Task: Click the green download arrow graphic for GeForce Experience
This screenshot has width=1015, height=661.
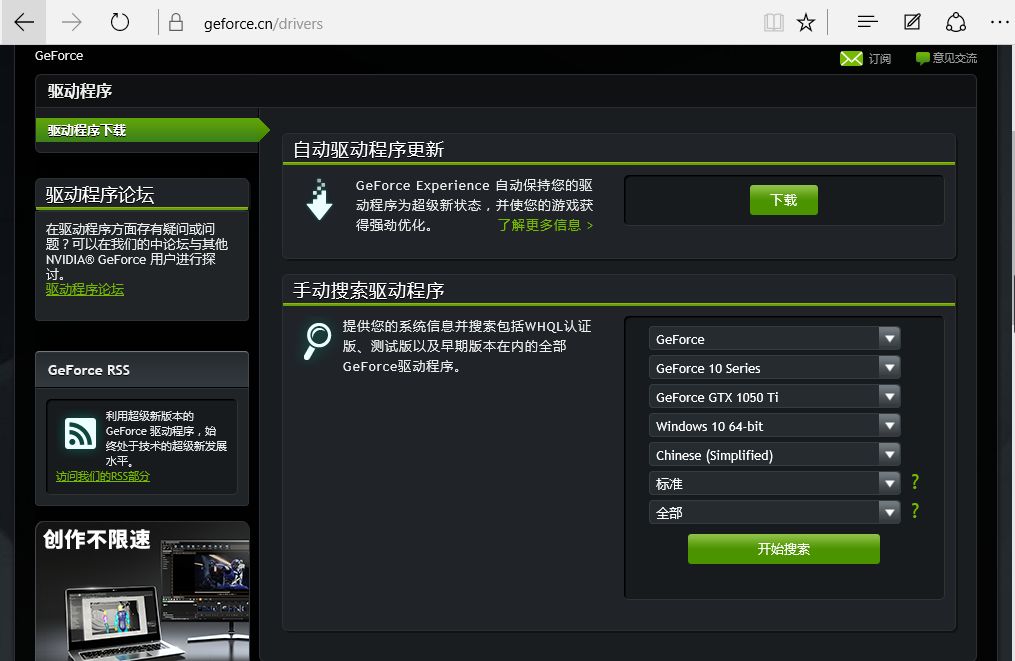Action: [318, 197]
